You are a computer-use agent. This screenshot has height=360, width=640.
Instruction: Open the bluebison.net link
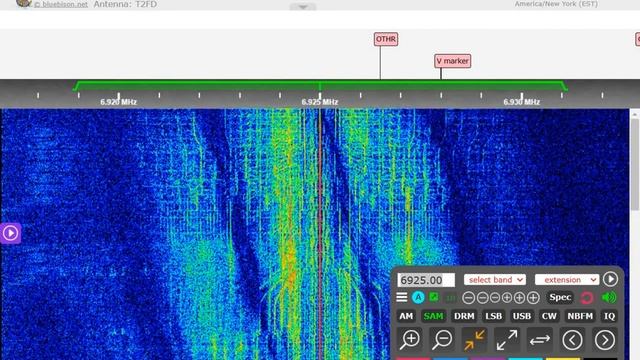(x=60, y=4)
